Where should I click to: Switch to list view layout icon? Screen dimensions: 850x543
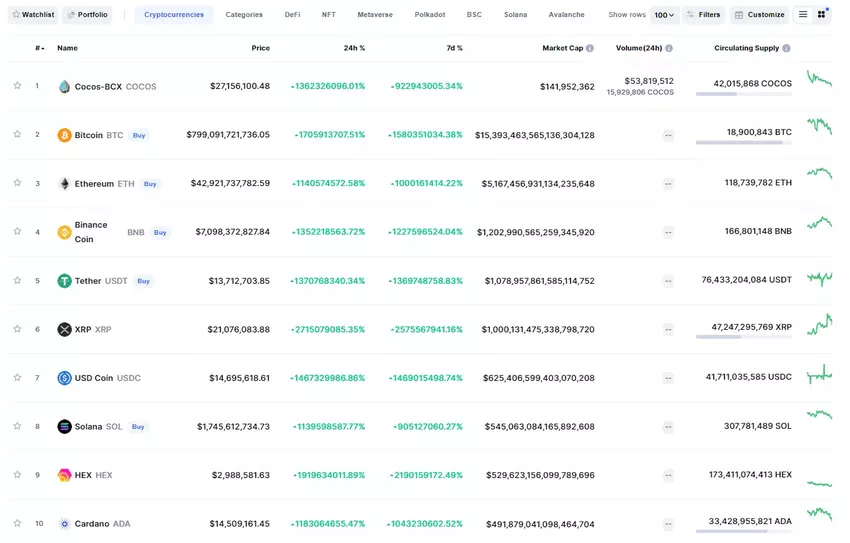[802, 15]
